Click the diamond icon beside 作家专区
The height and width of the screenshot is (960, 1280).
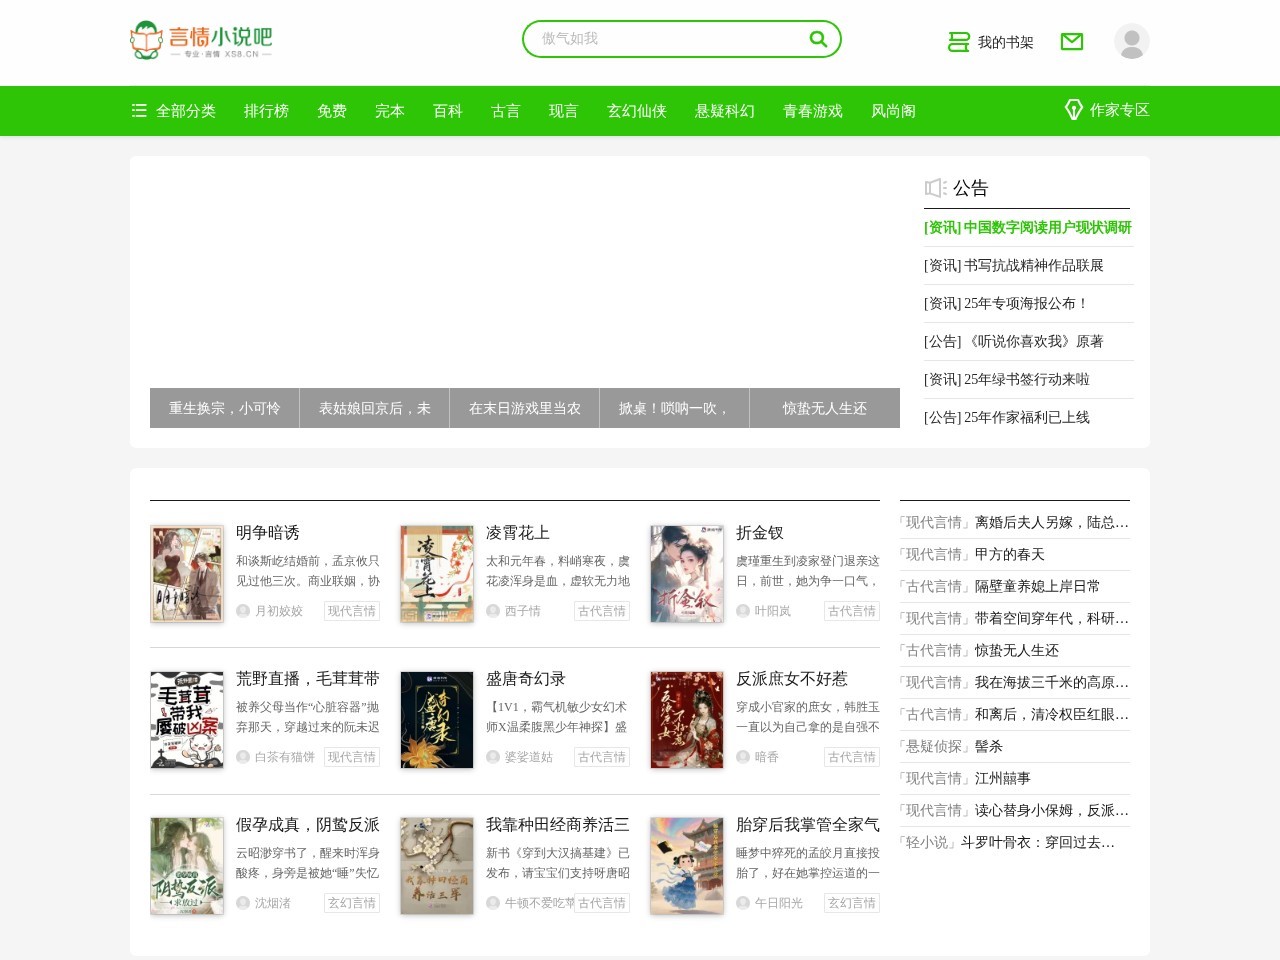tap(1074, 110)
